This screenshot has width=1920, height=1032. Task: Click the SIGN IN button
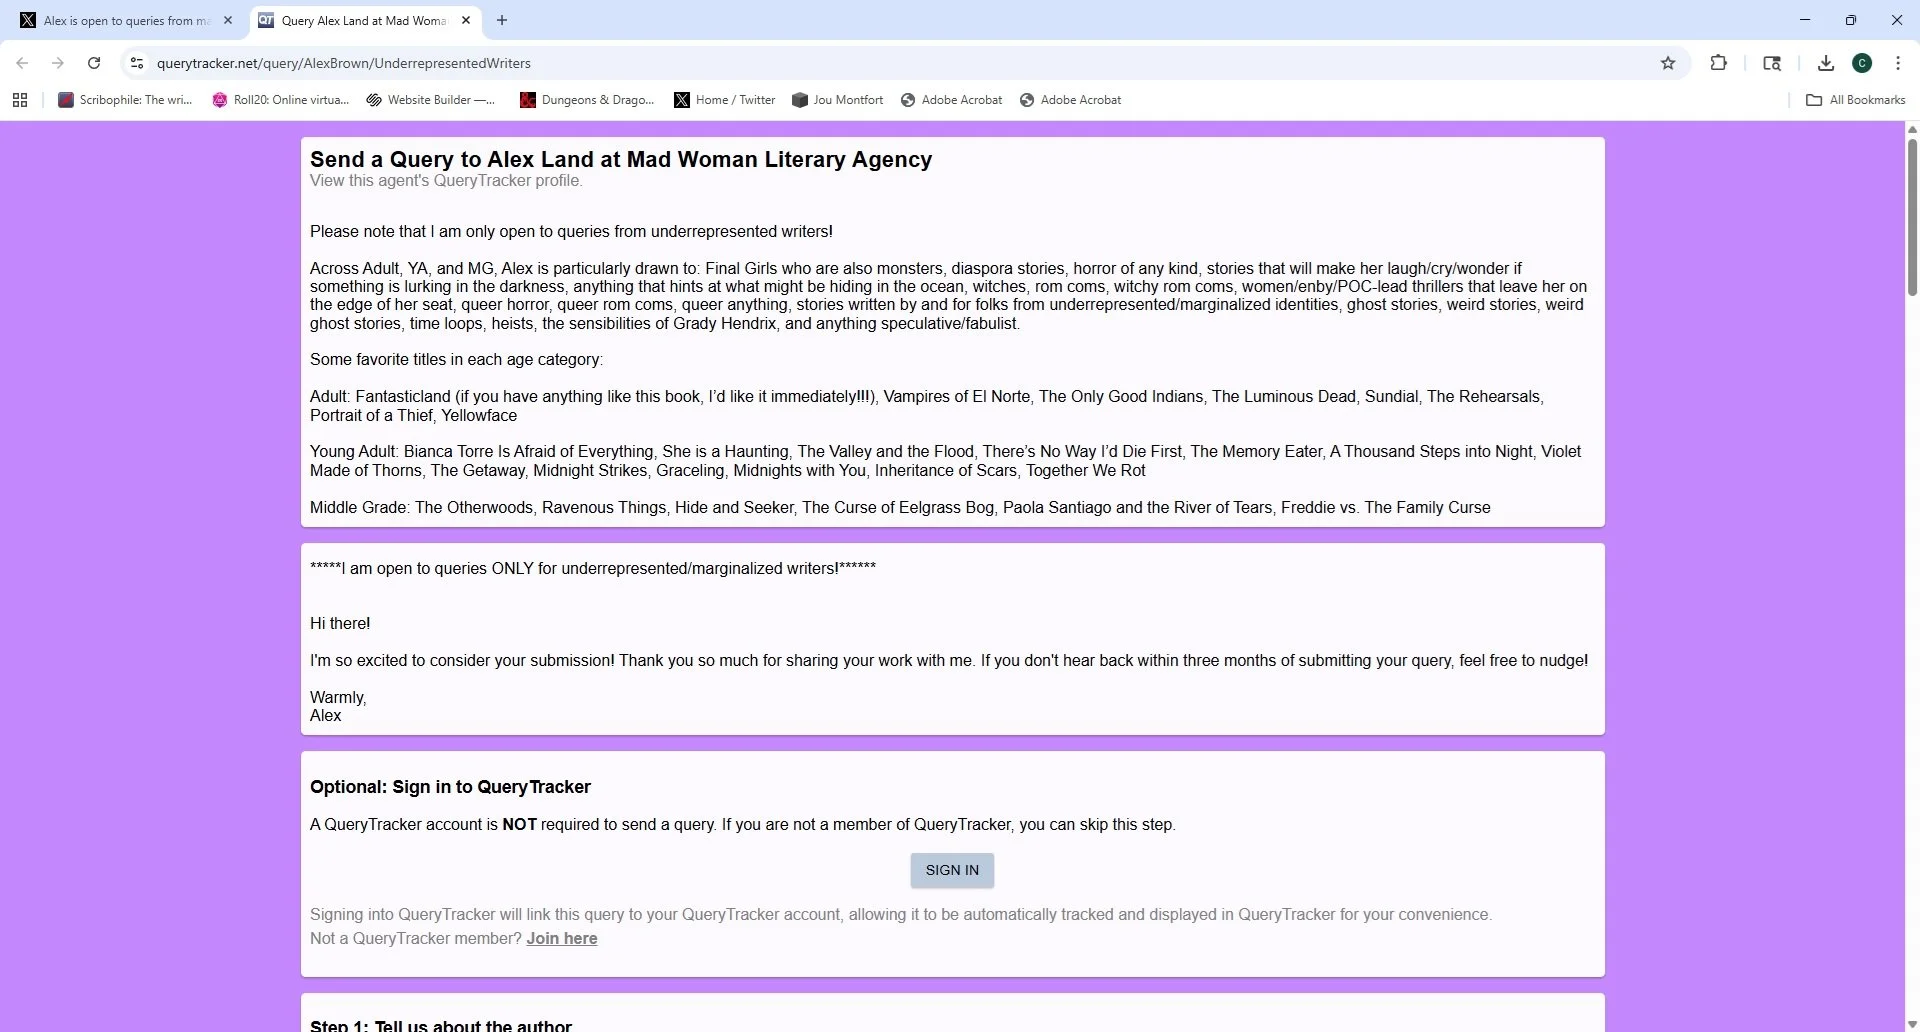tap(952, 870)
